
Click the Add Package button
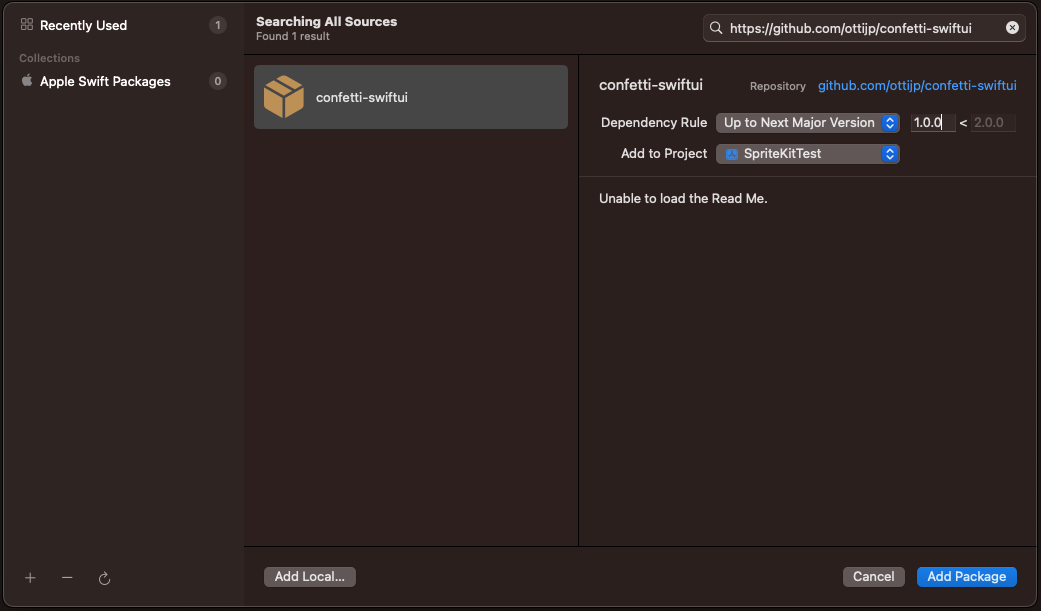(x=967, y=576)
